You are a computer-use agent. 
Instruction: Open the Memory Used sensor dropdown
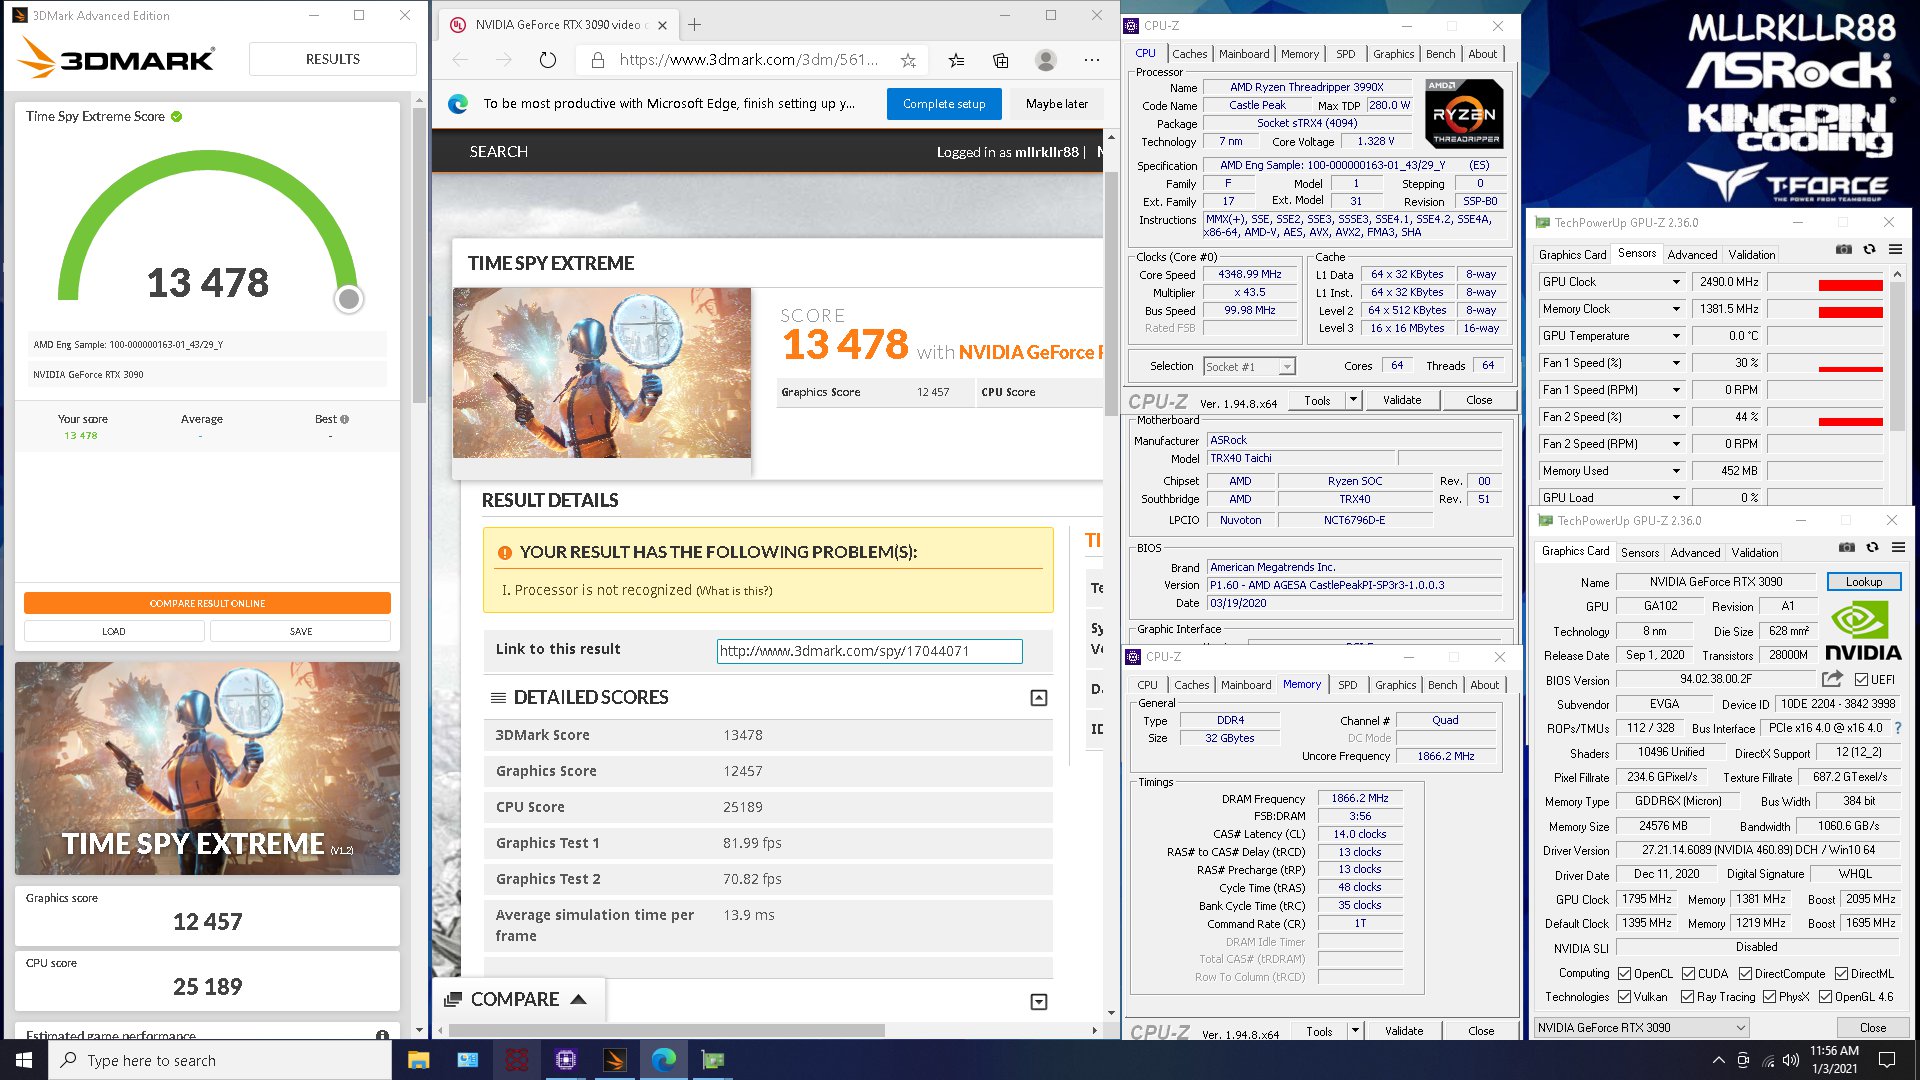click(x=1677, y=471)
